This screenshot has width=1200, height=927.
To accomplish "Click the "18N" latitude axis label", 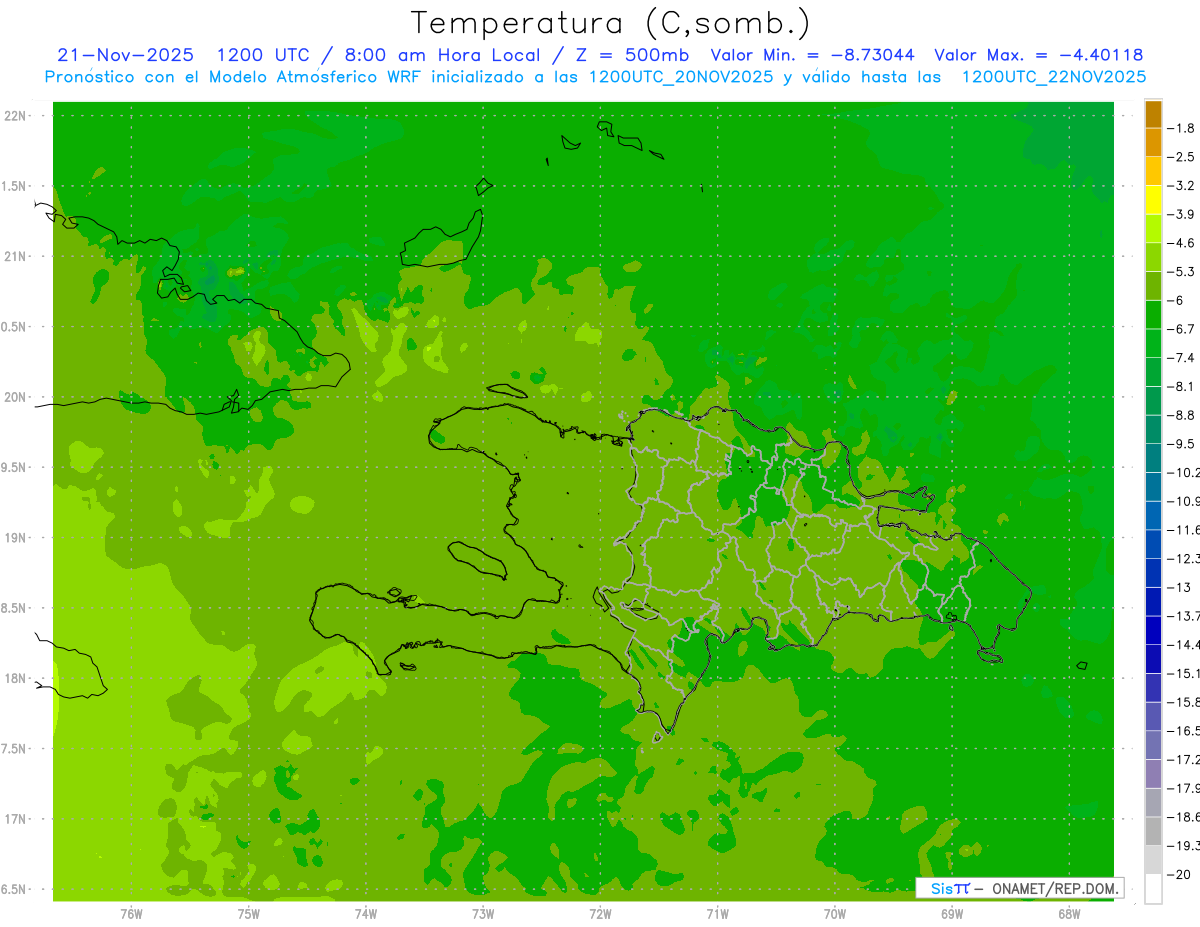I will point(15,679).
